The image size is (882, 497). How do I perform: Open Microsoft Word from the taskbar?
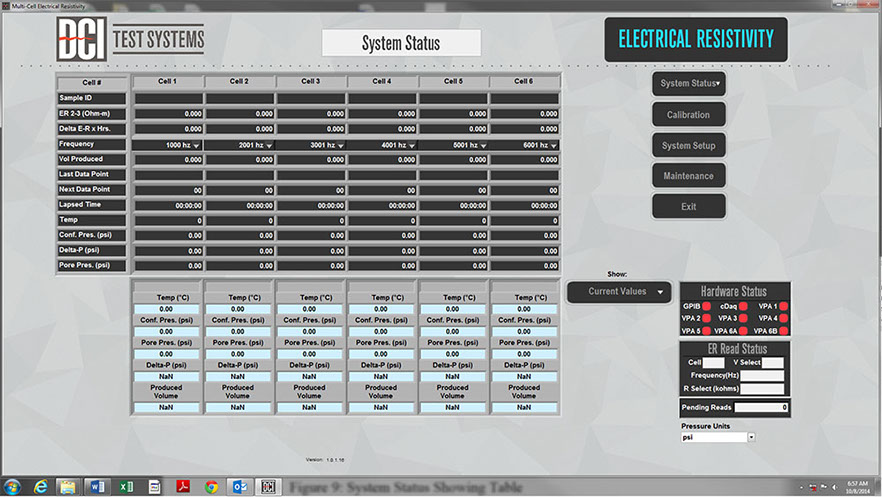98,487
